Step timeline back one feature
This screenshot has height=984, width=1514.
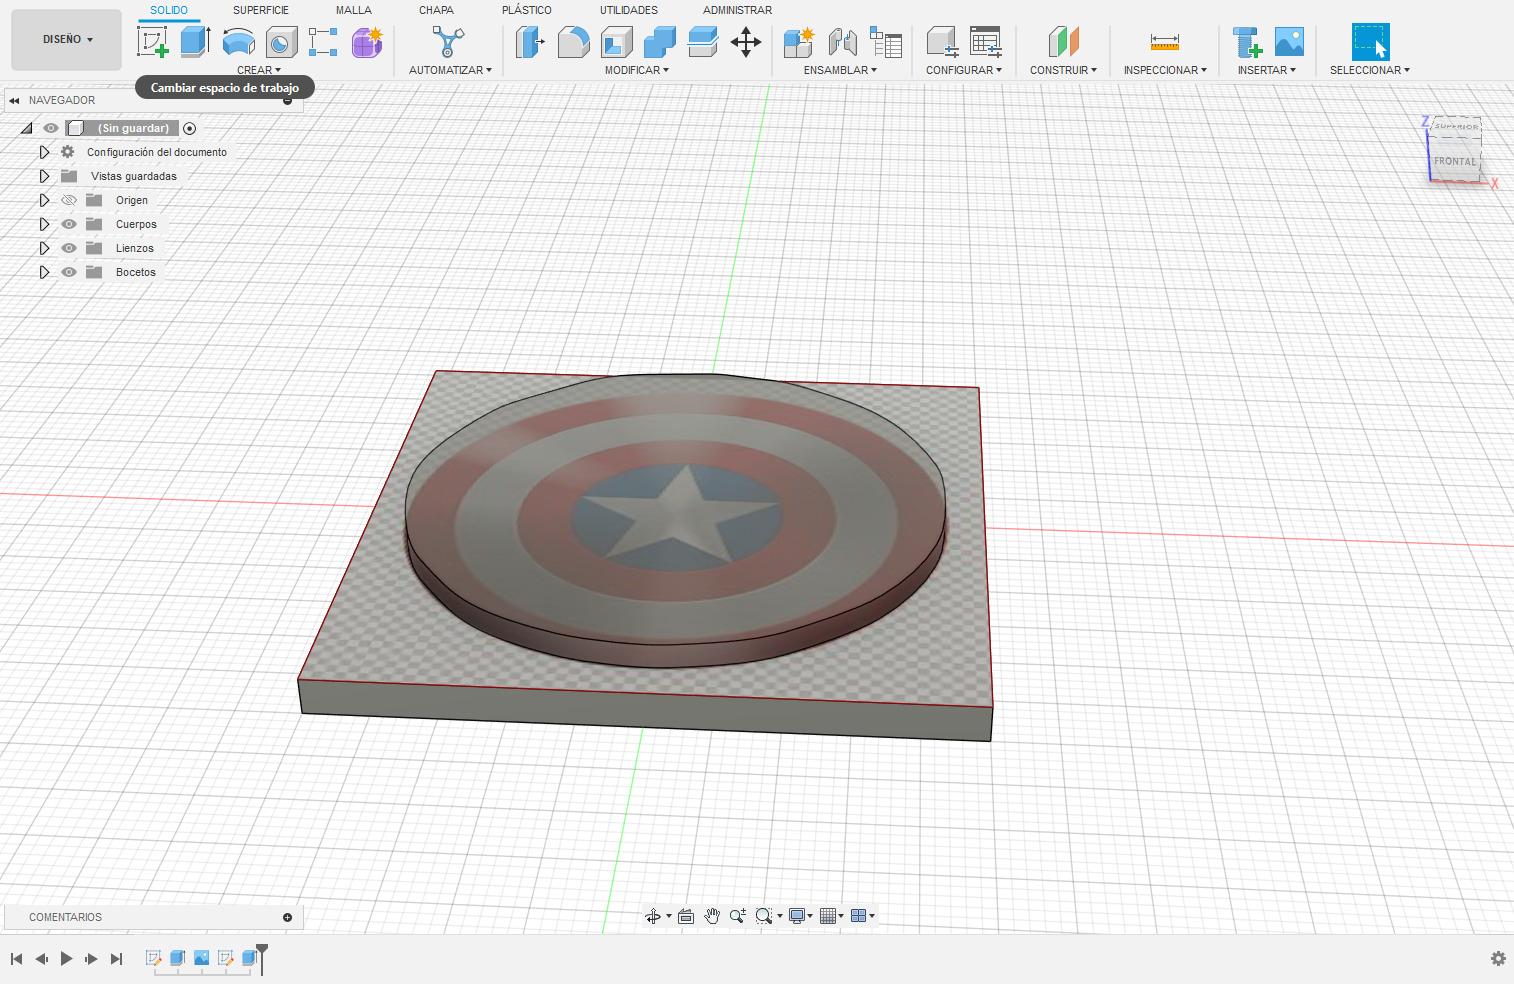[x=41, y=958]
